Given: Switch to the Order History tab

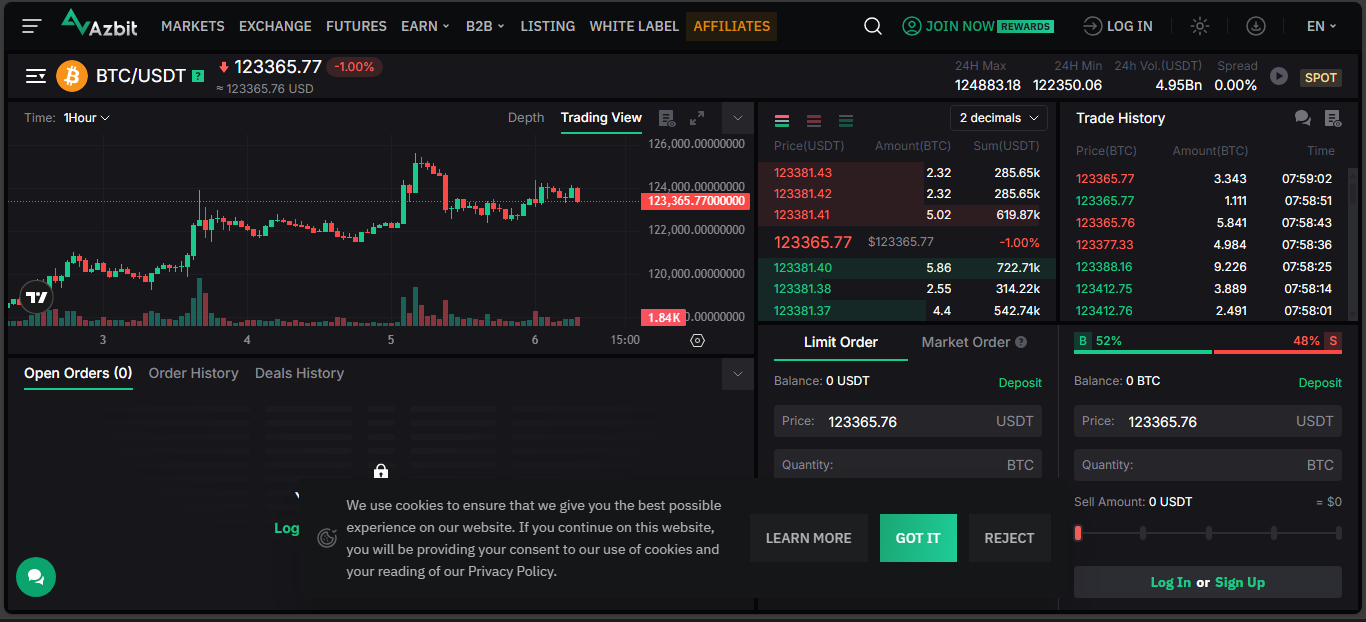Looking at the screenshot, I should [193, 373].
